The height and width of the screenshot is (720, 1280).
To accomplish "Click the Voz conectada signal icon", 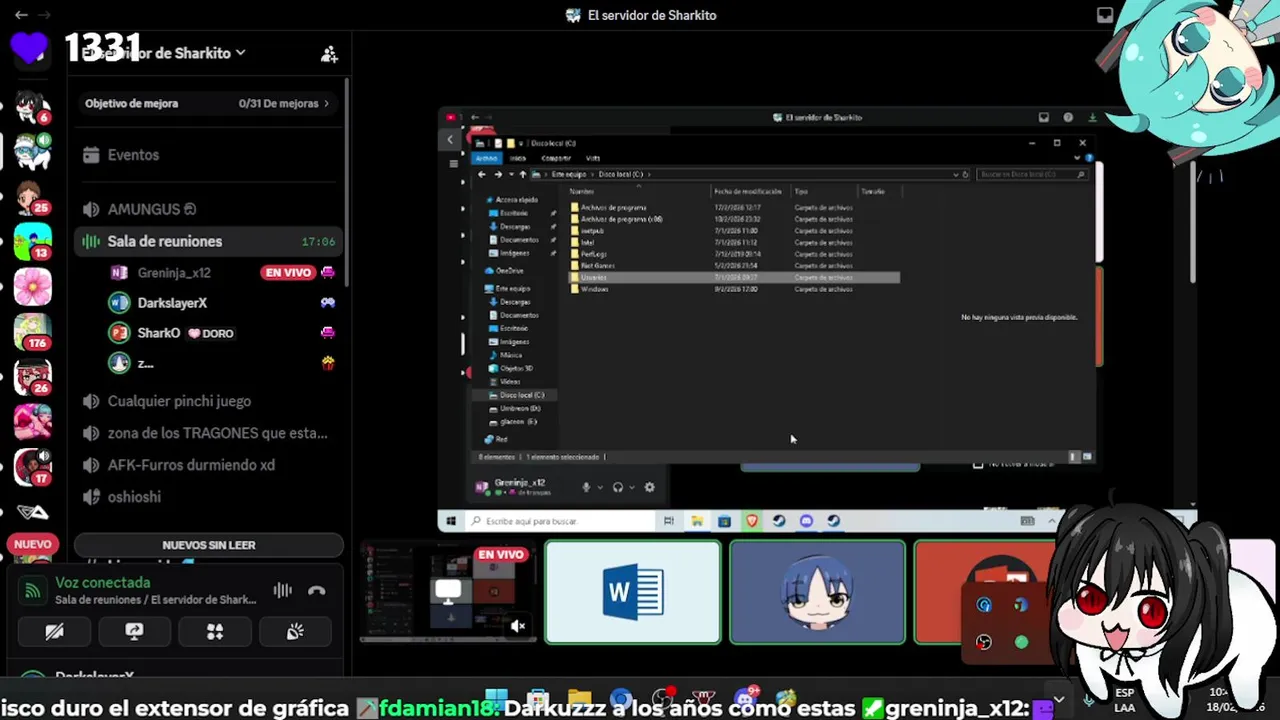I will pyautogui.click(x=33, y=590).
